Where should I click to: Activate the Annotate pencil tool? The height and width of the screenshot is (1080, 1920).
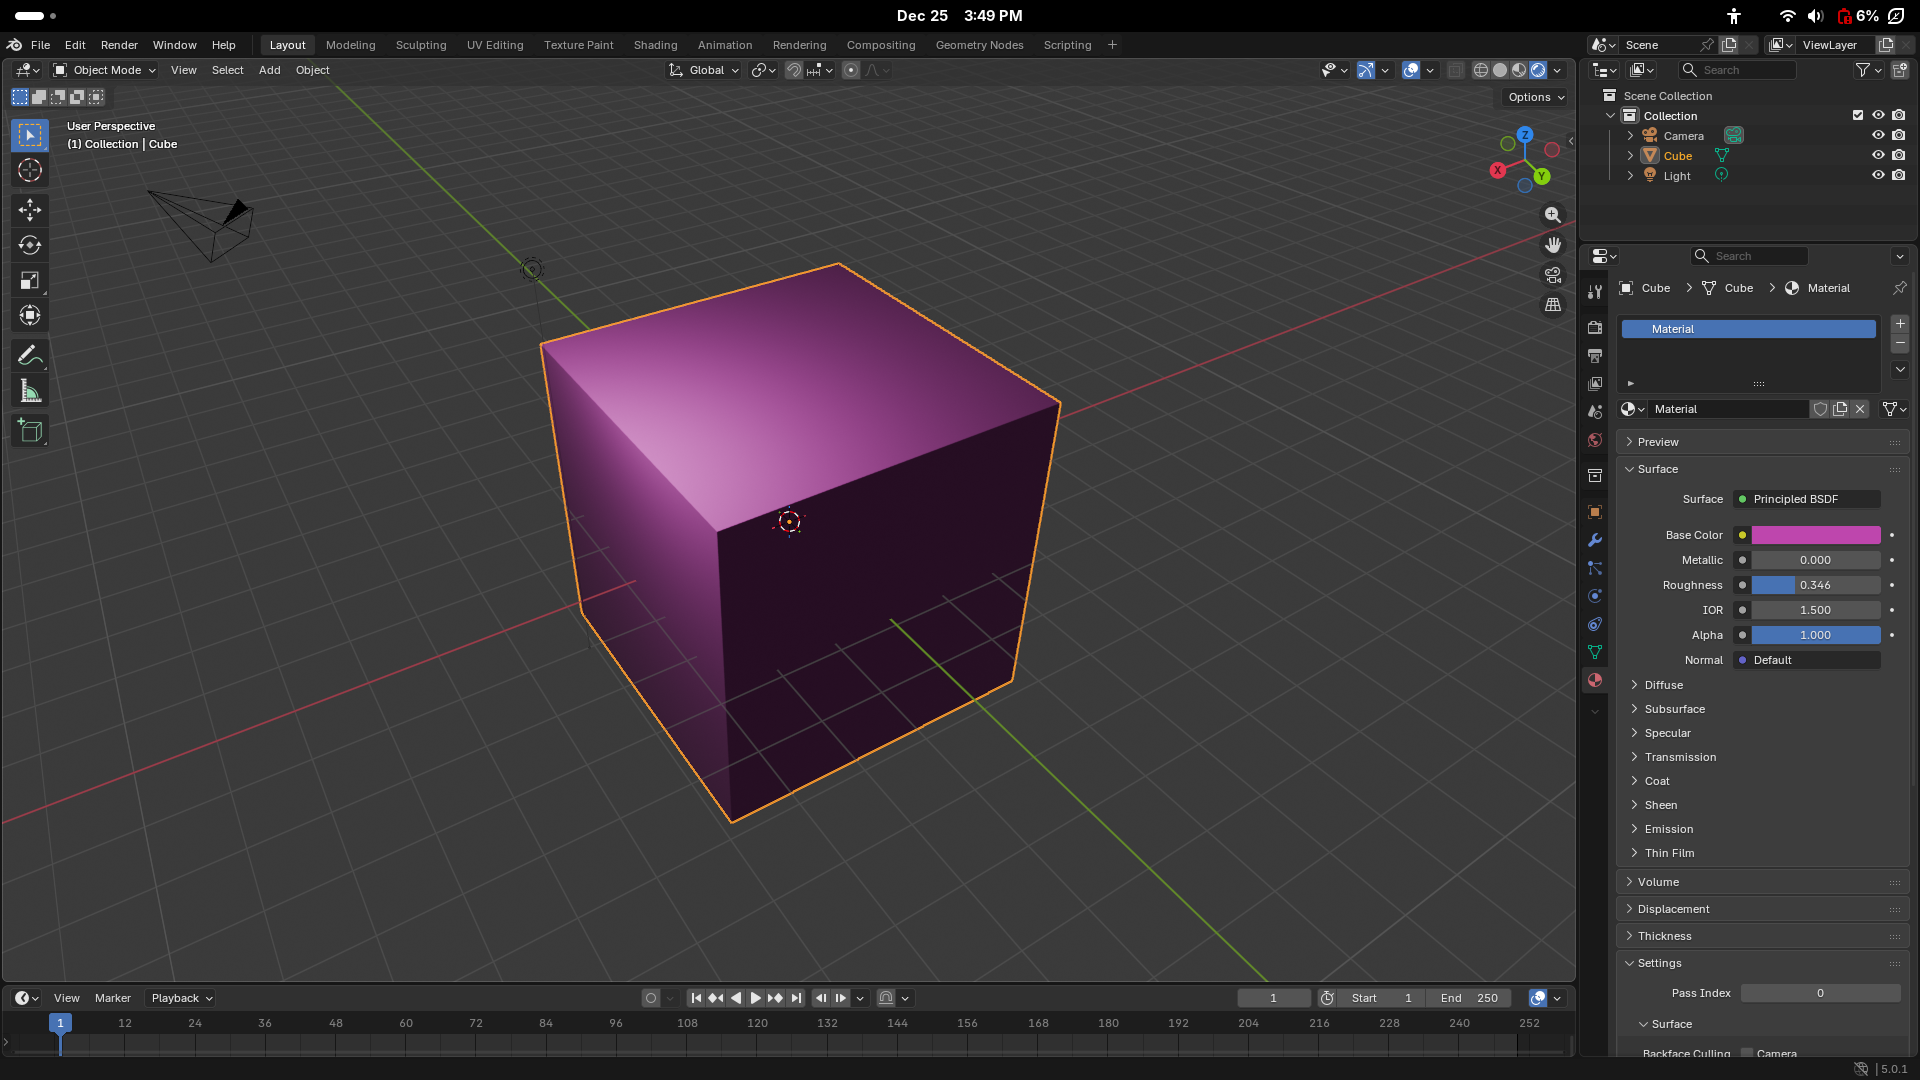click(x=30, y=355)
